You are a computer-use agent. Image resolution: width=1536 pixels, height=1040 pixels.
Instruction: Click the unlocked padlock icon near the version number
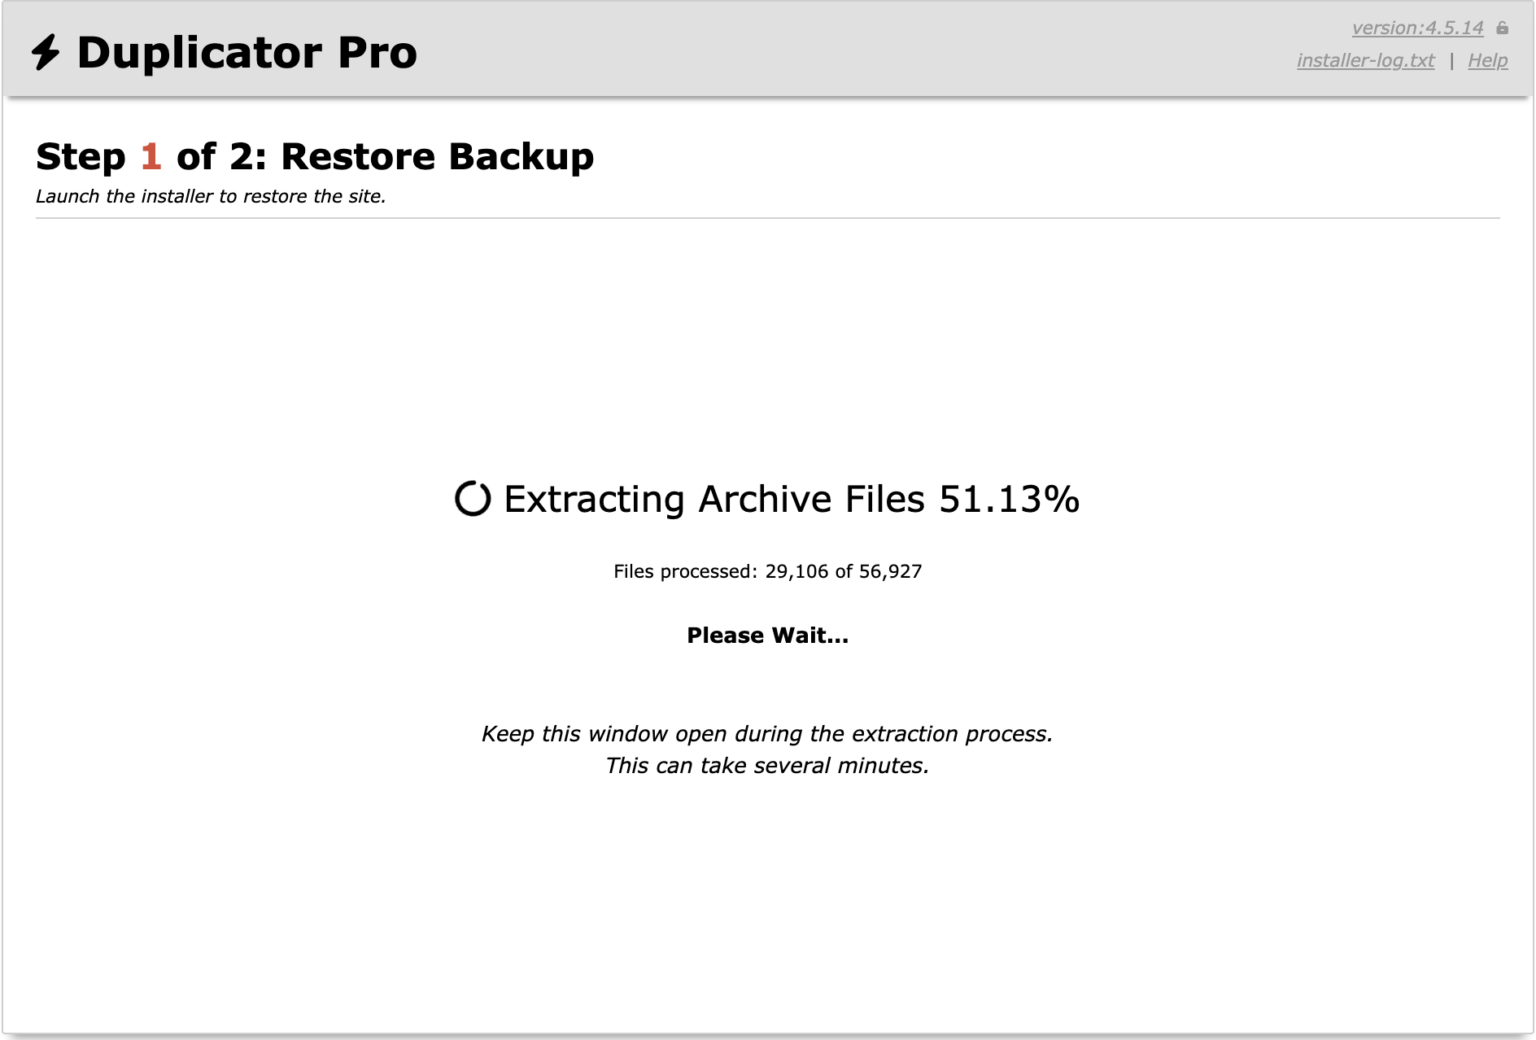tap(1504, 28)
